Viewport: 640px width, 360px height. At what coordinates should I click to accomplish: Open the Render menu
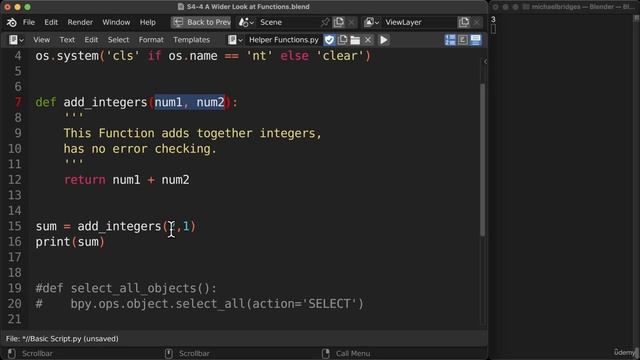[x=80, y=22]
